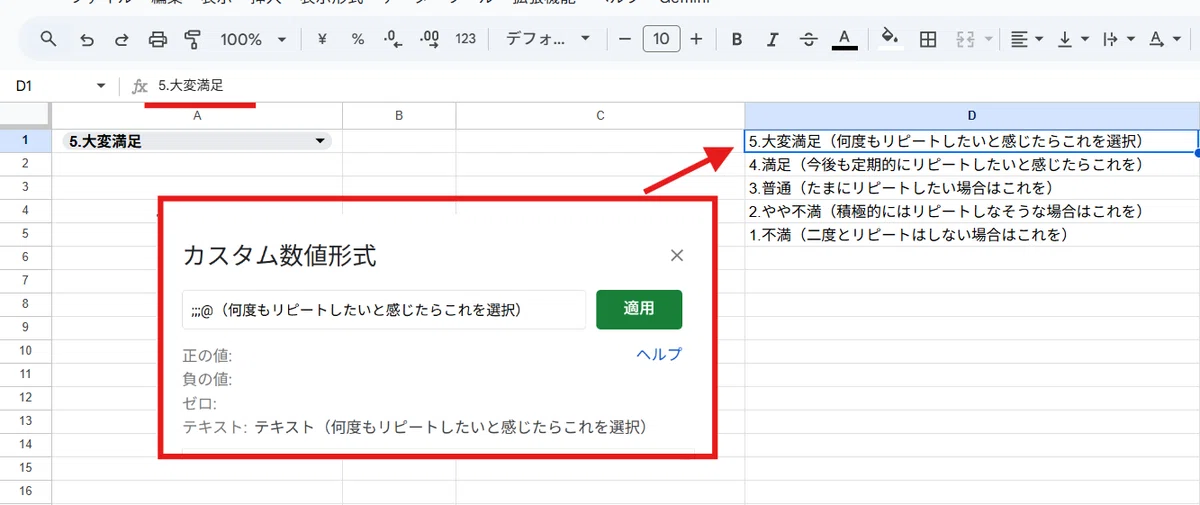The height and width of the screenshot is (505, 1200).
Task: Undo the last action
Action: tap(87, 40)
